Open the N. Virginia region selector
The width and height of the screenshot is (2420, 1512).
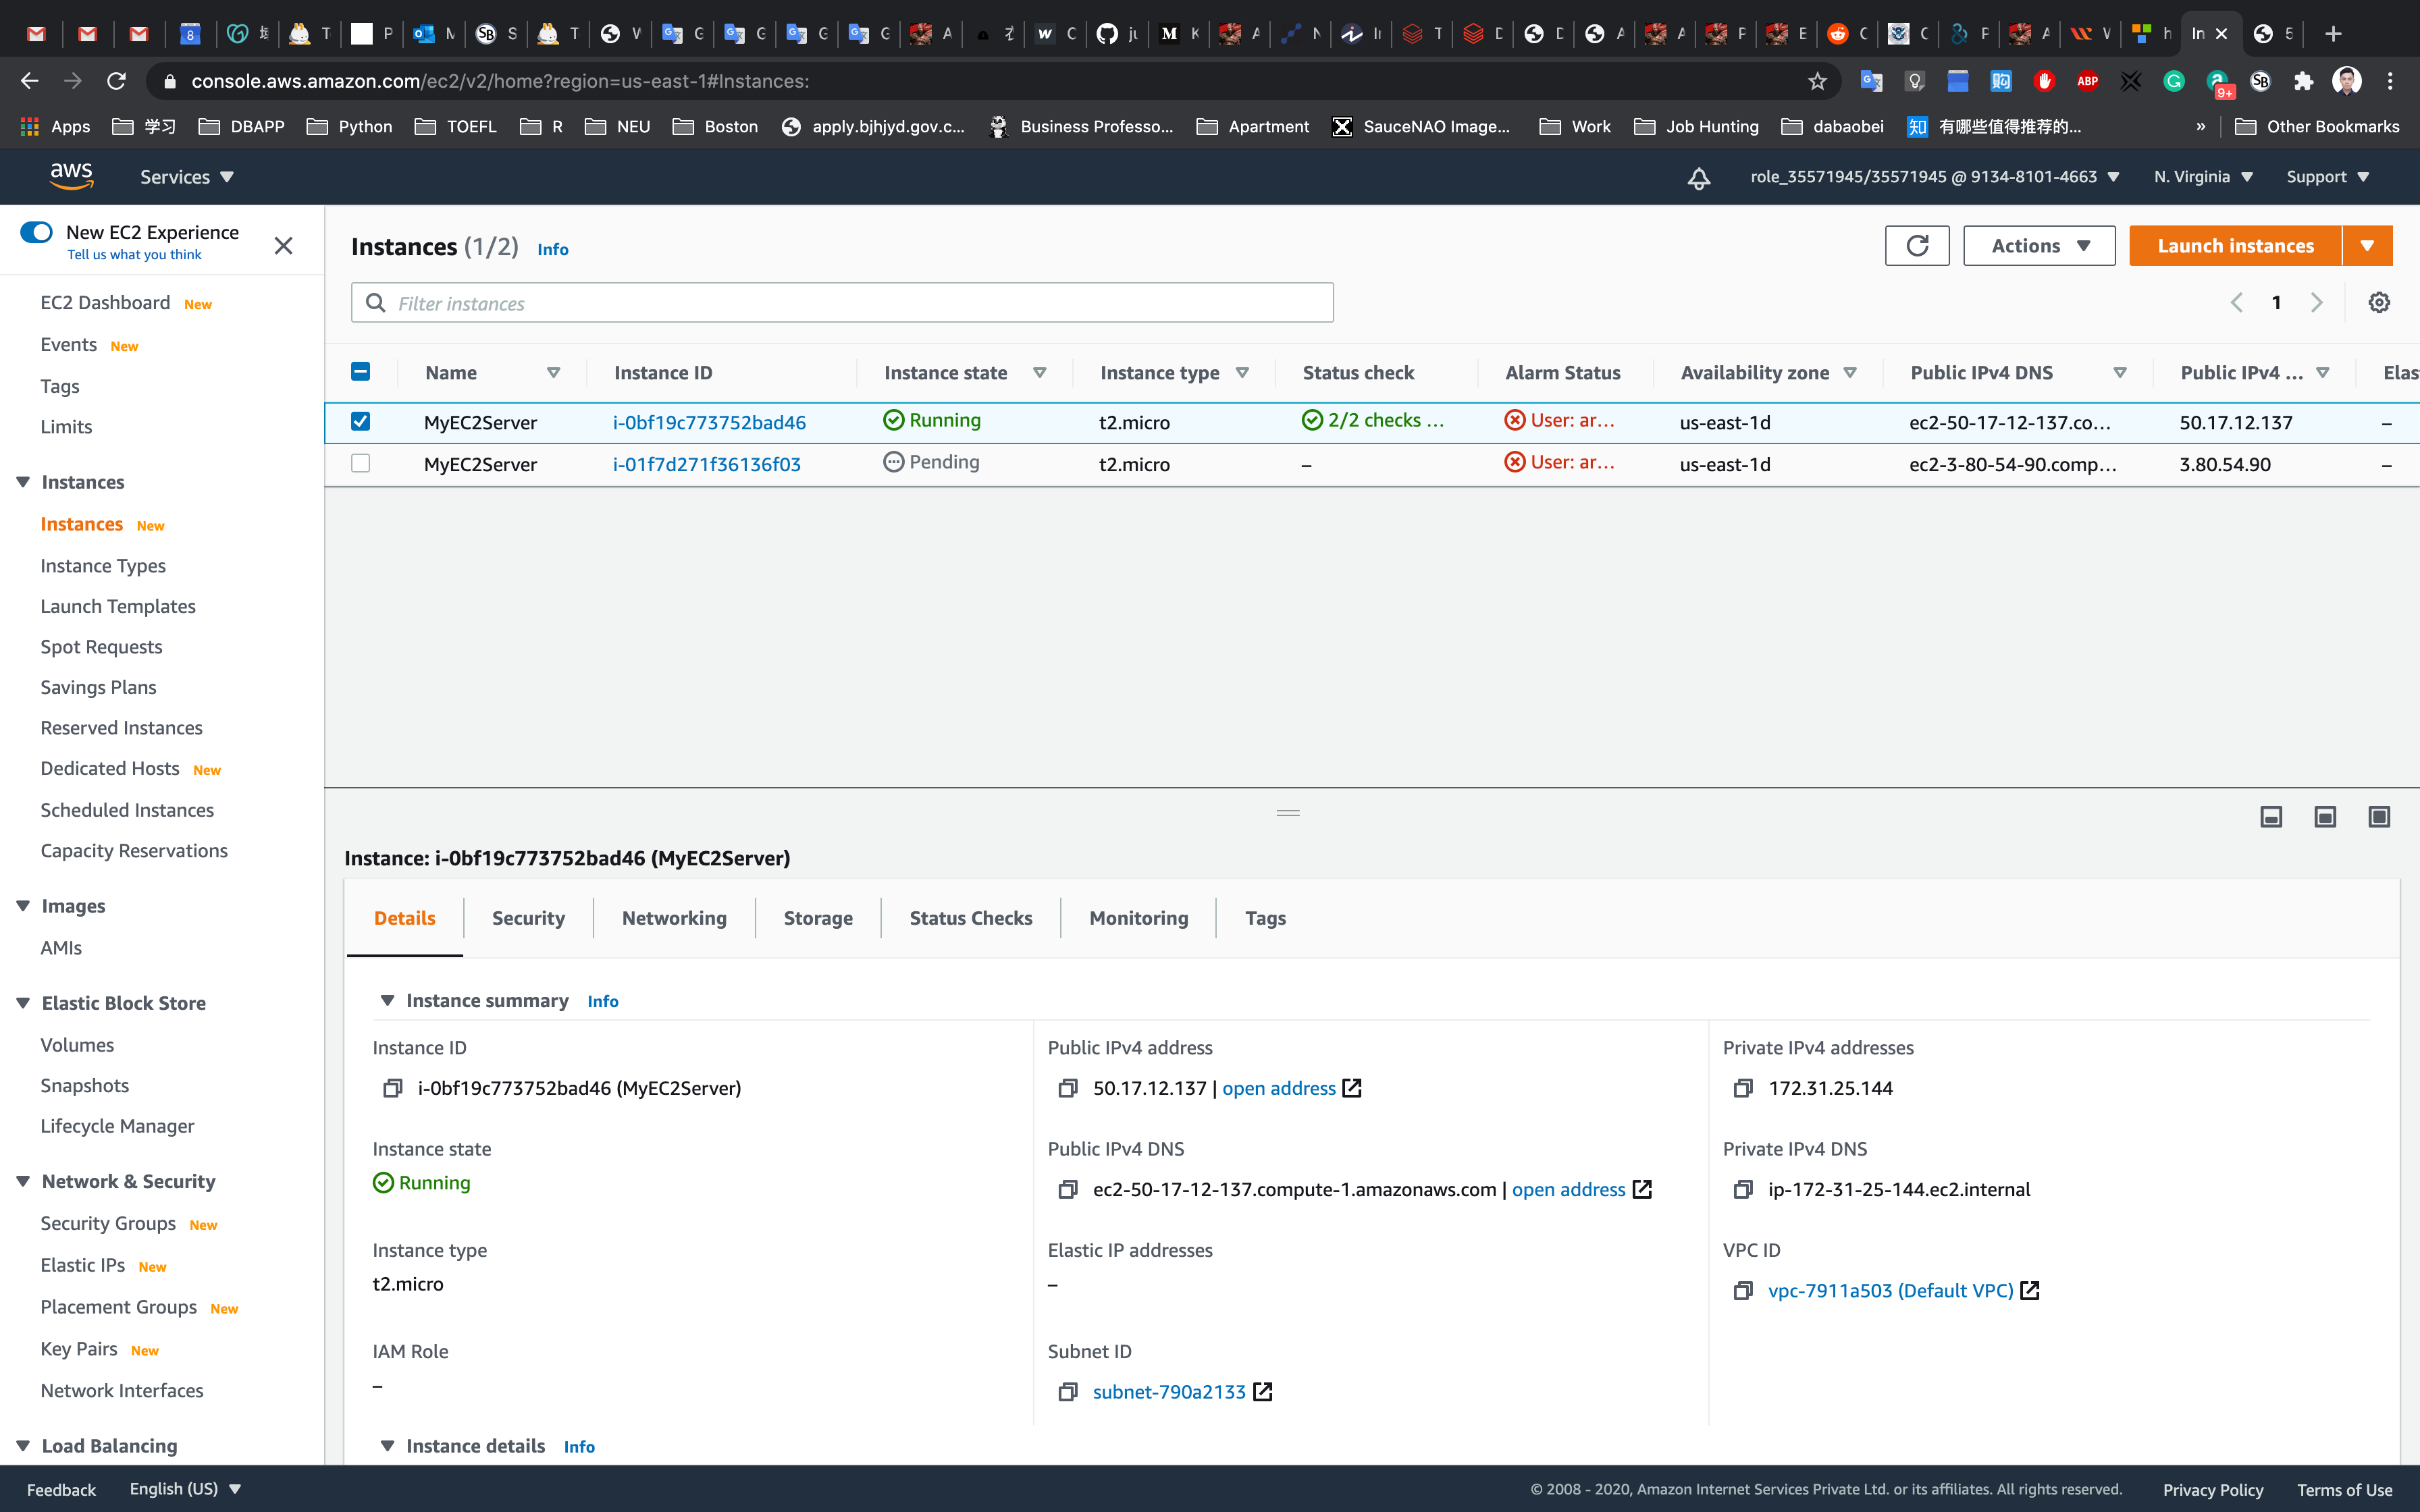point(2202,177)
